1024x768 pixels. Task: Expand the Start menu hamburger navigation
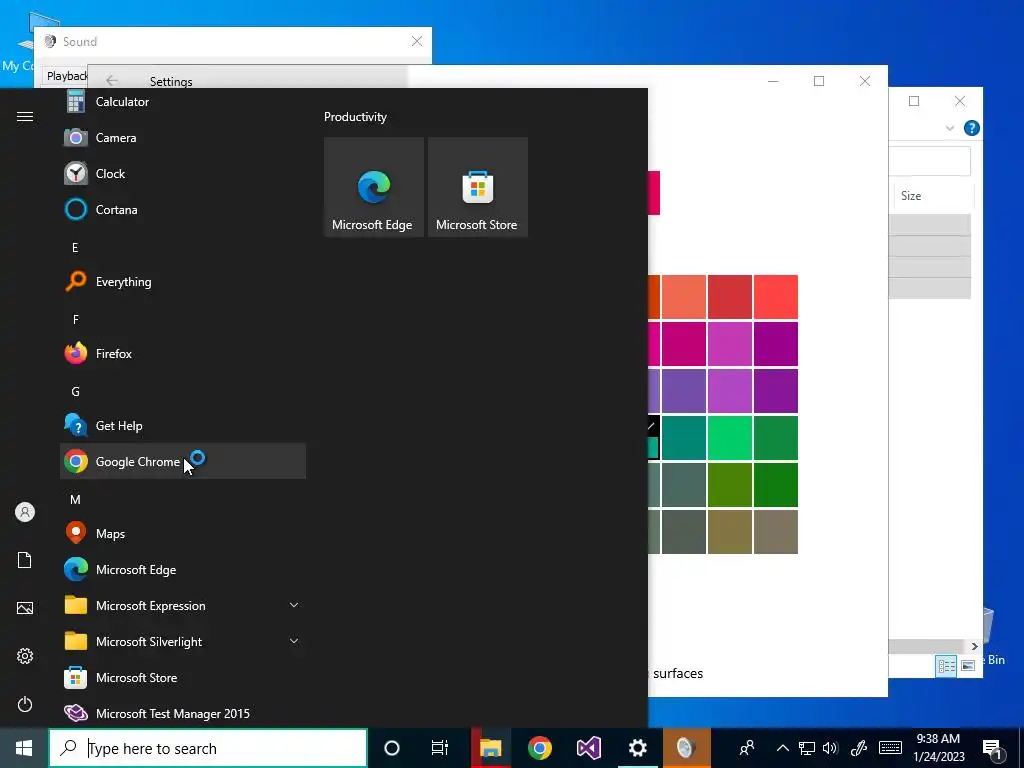pyautogui.click(x=25, y=117)
